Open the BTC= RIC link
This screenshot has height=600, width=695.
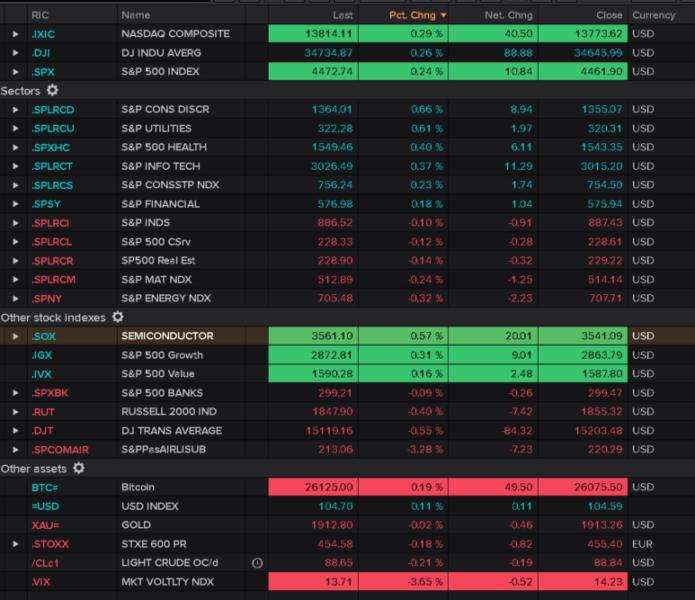45,487
